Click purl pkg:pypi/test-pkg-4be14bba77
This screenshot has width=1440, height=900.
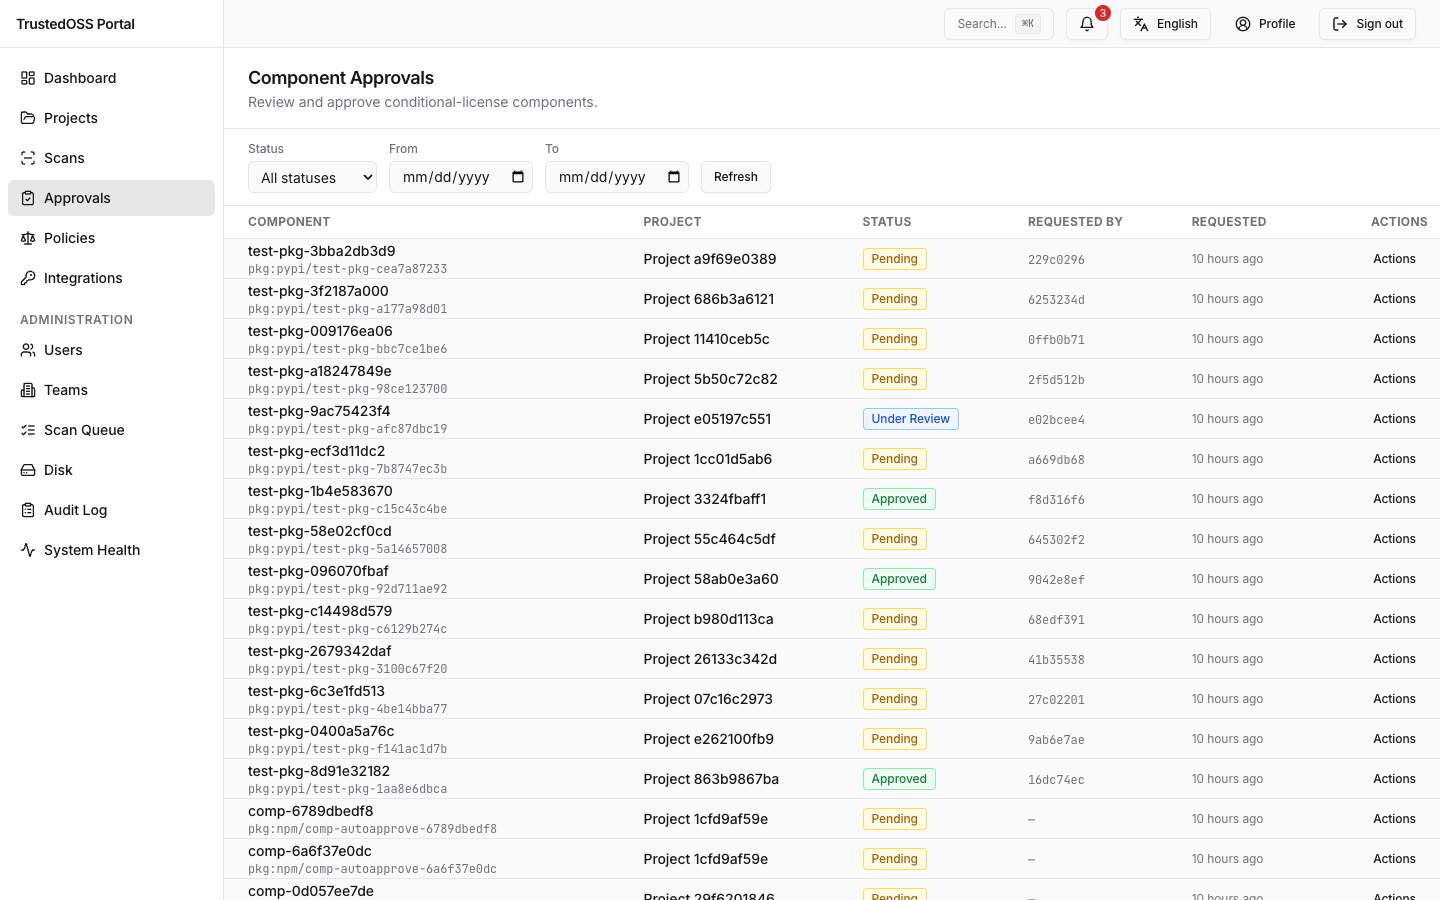[347, 709]
